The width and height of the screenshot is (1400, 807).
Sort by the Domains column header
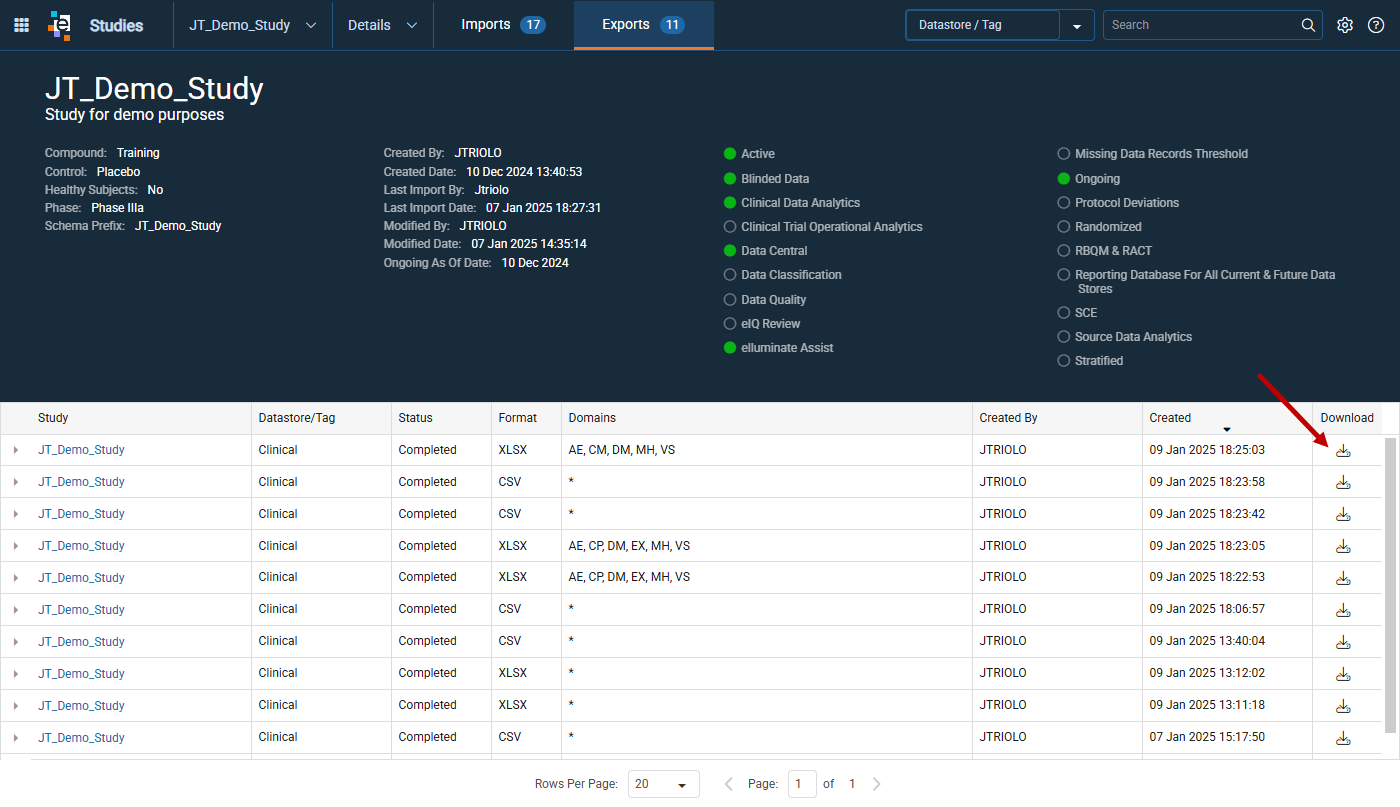tap(592, 418)
